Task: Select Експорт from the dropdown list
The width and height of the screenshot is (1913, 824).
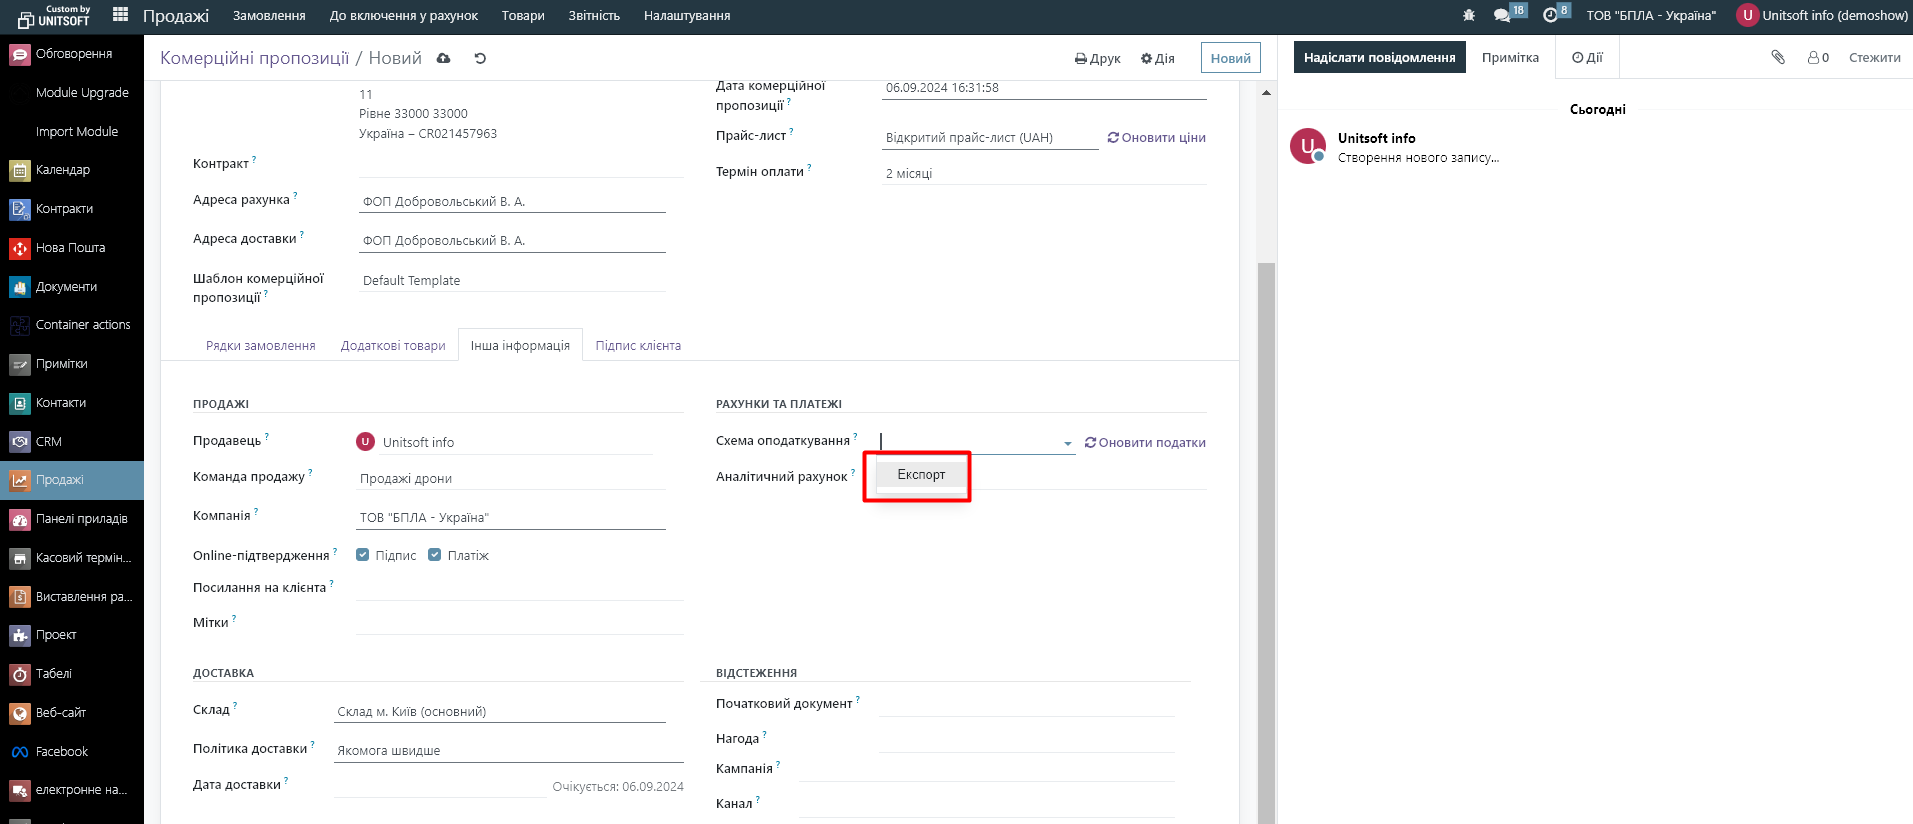Action: tap(921, 474)
